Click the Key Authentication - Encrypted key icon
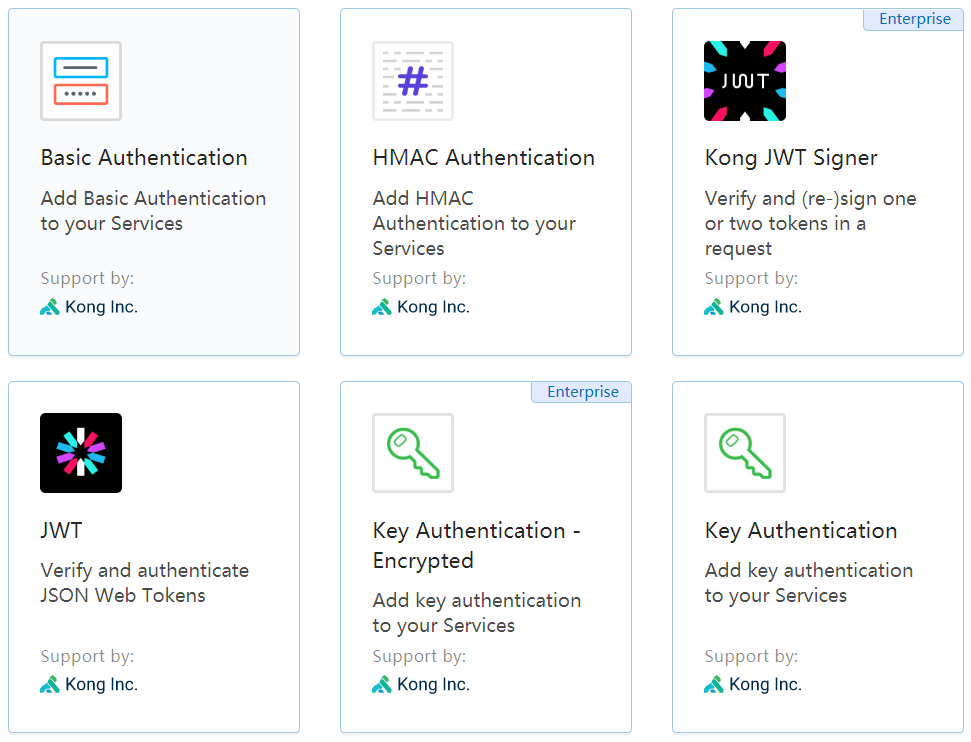This screenshot has width=971, height=742. [413, 453]
